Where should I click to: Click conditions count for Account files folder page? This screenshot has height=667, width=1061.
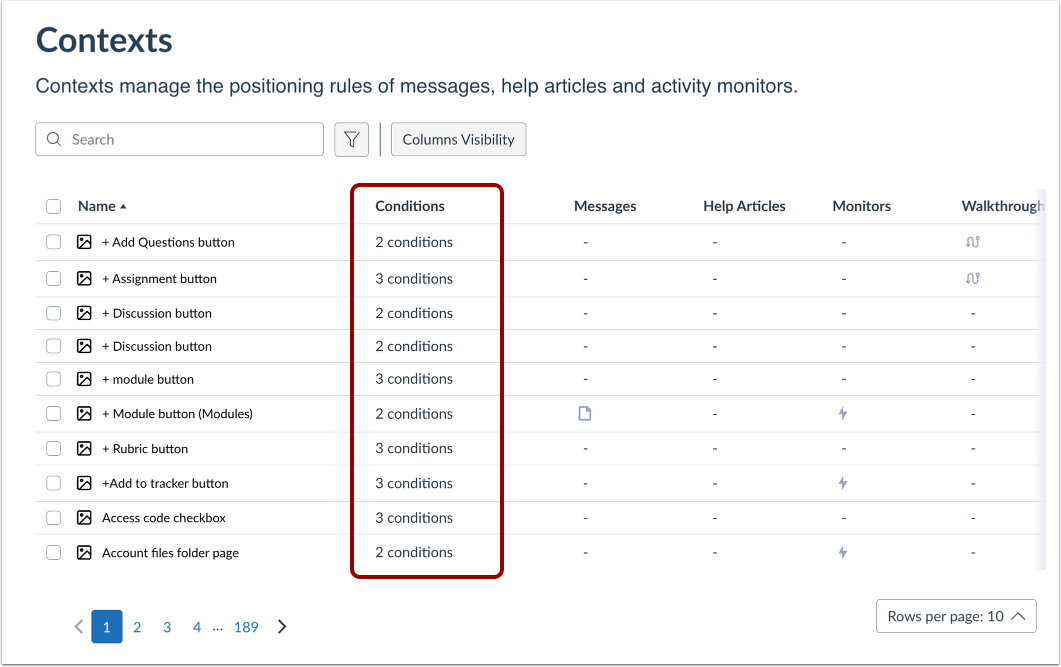pos(414,553)
